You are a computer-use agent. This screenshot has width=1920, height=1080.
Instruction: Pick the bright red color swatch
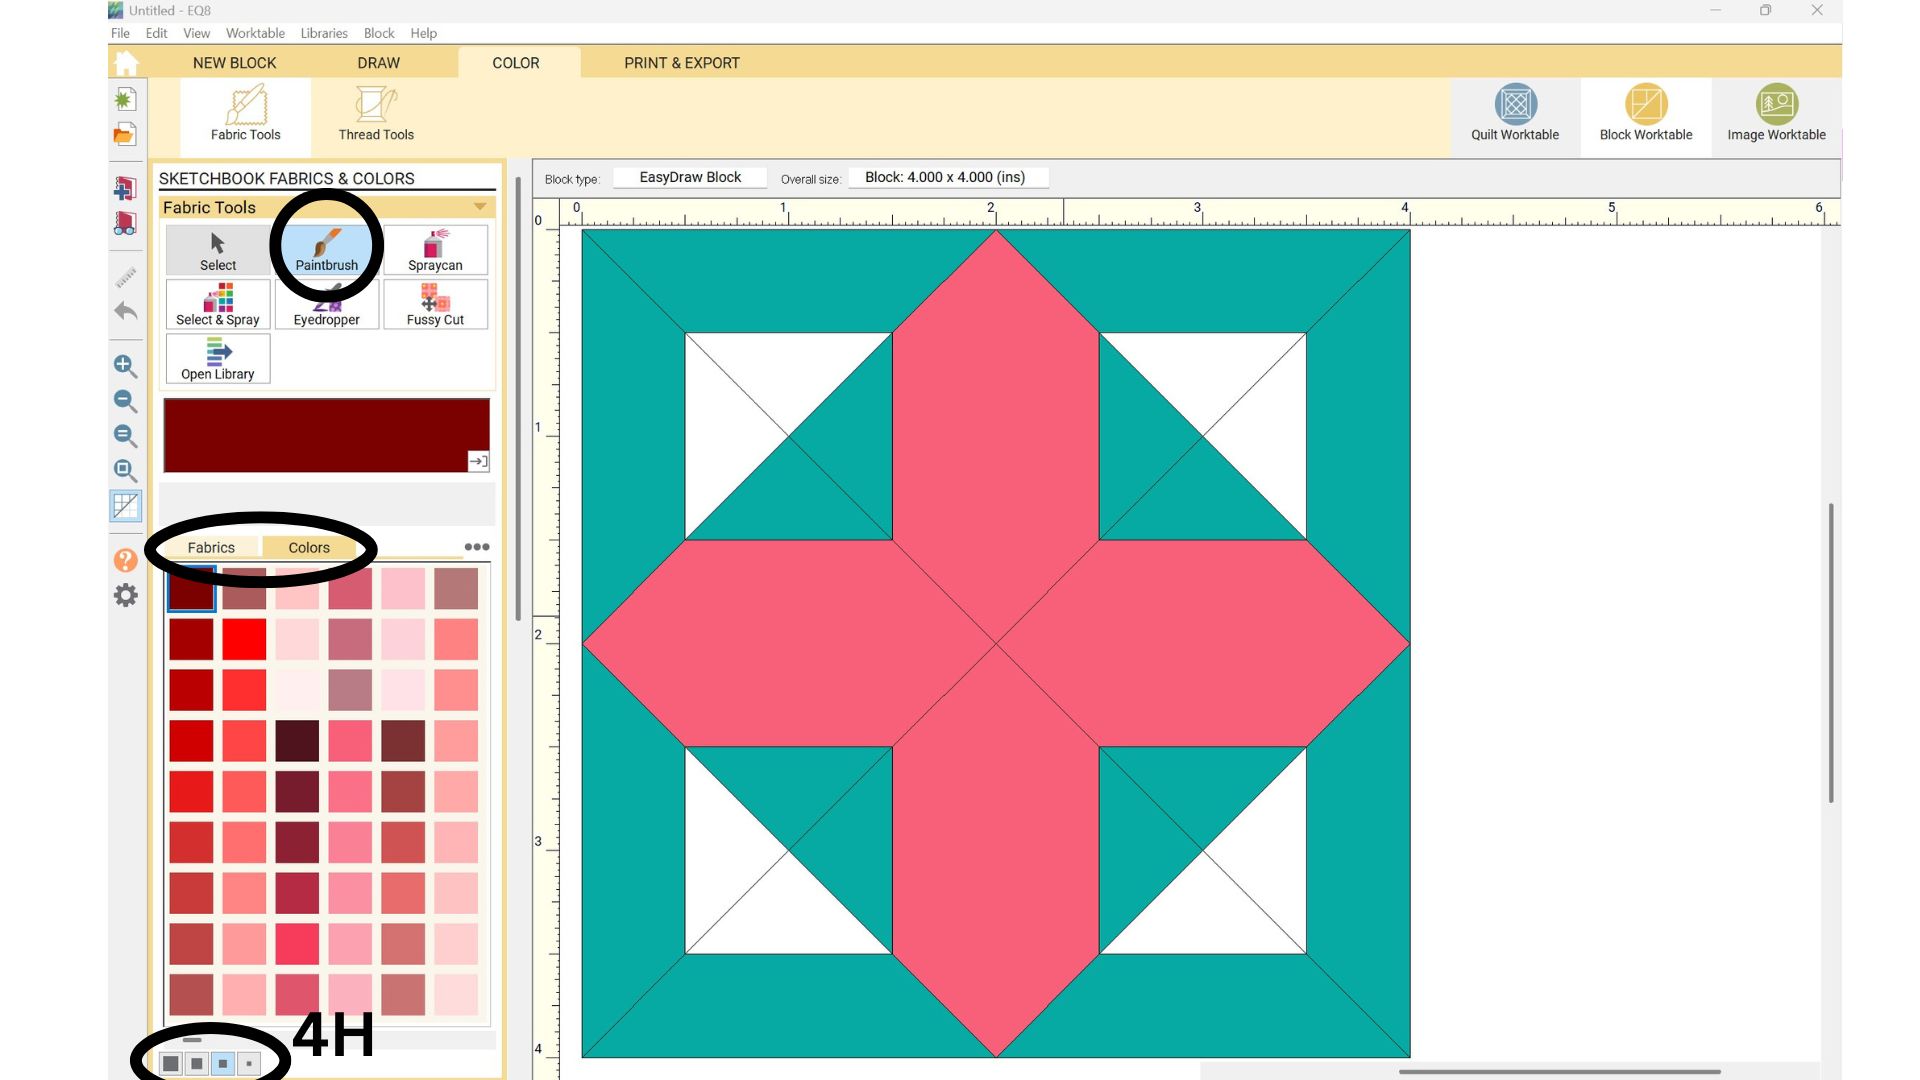(x=244, y=639)
